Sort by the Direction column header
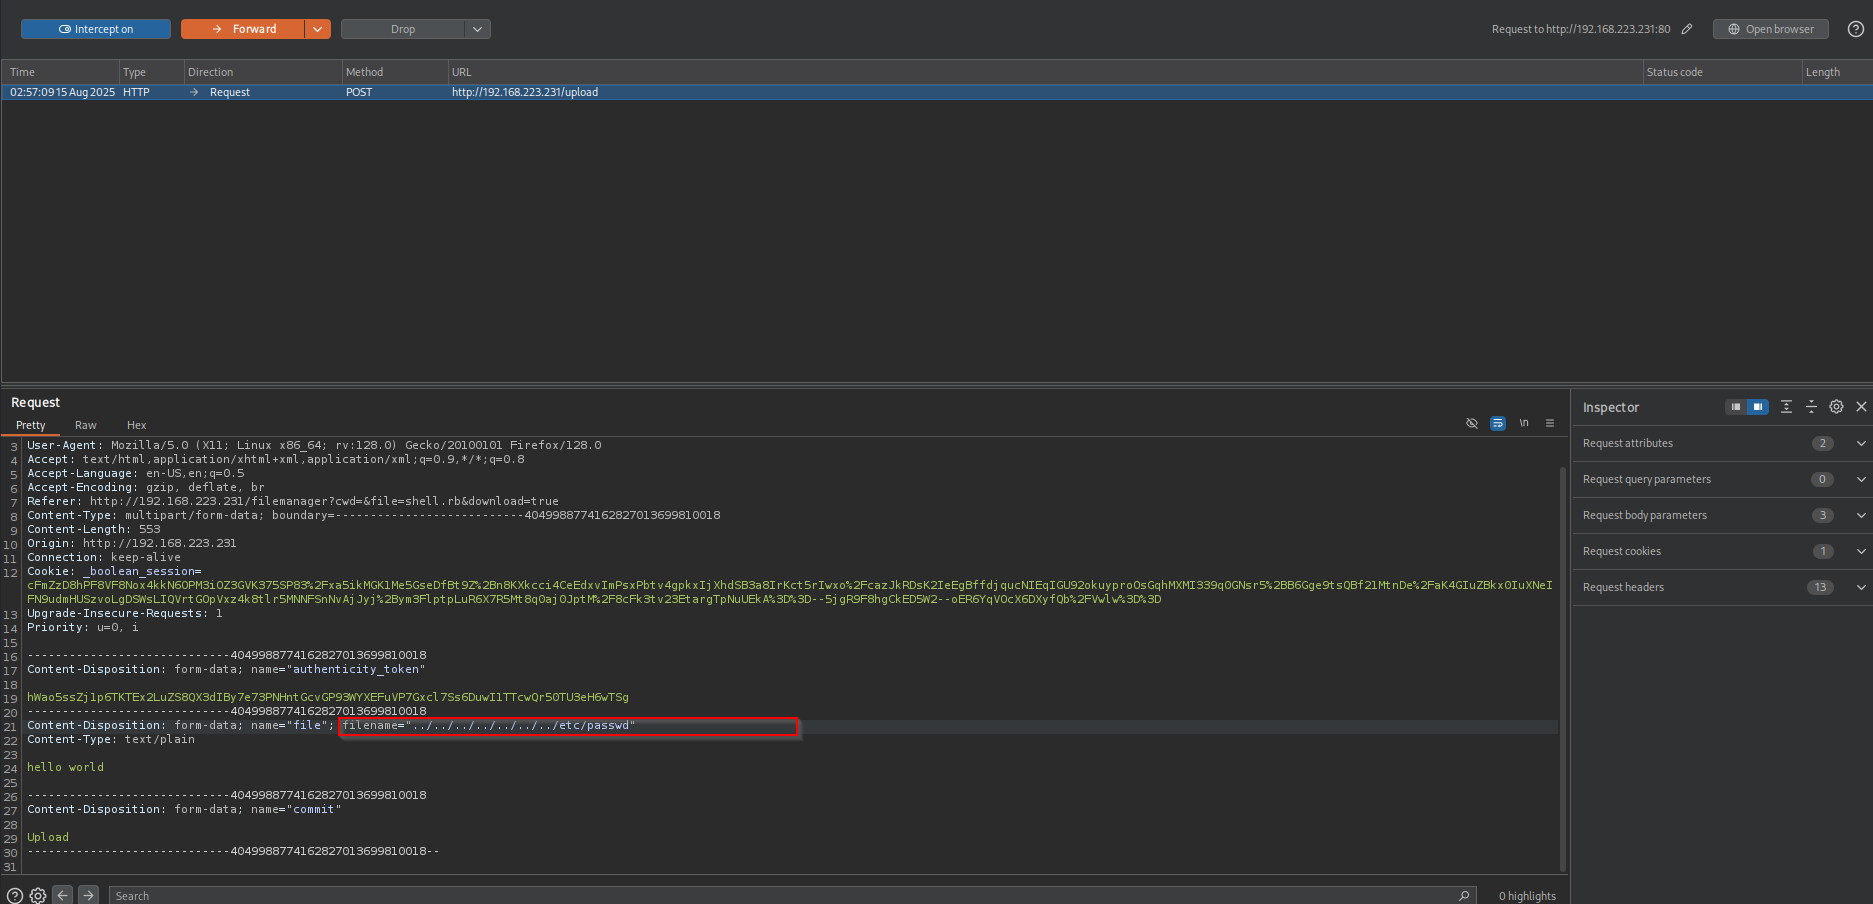 tap(263, 72)
